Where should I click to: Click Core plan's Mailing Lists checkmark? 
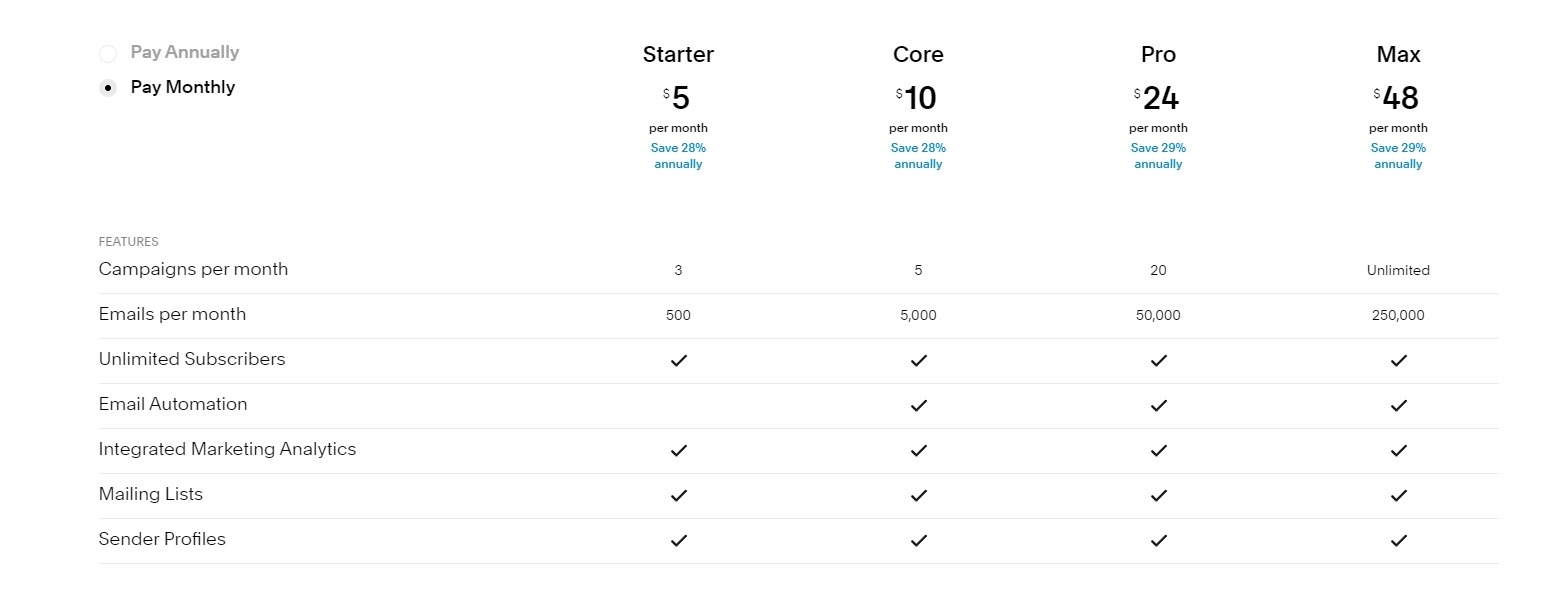coord(919,495)
